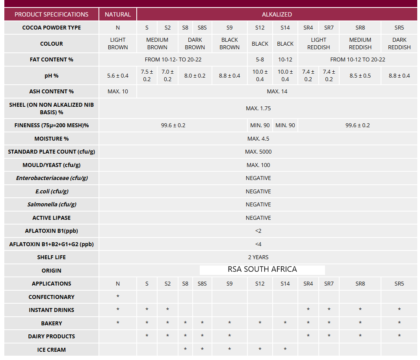This screenshot has height=360, width=420.
Task: Select the ALKALIZED column header
Action: click(x=277, y=14)
